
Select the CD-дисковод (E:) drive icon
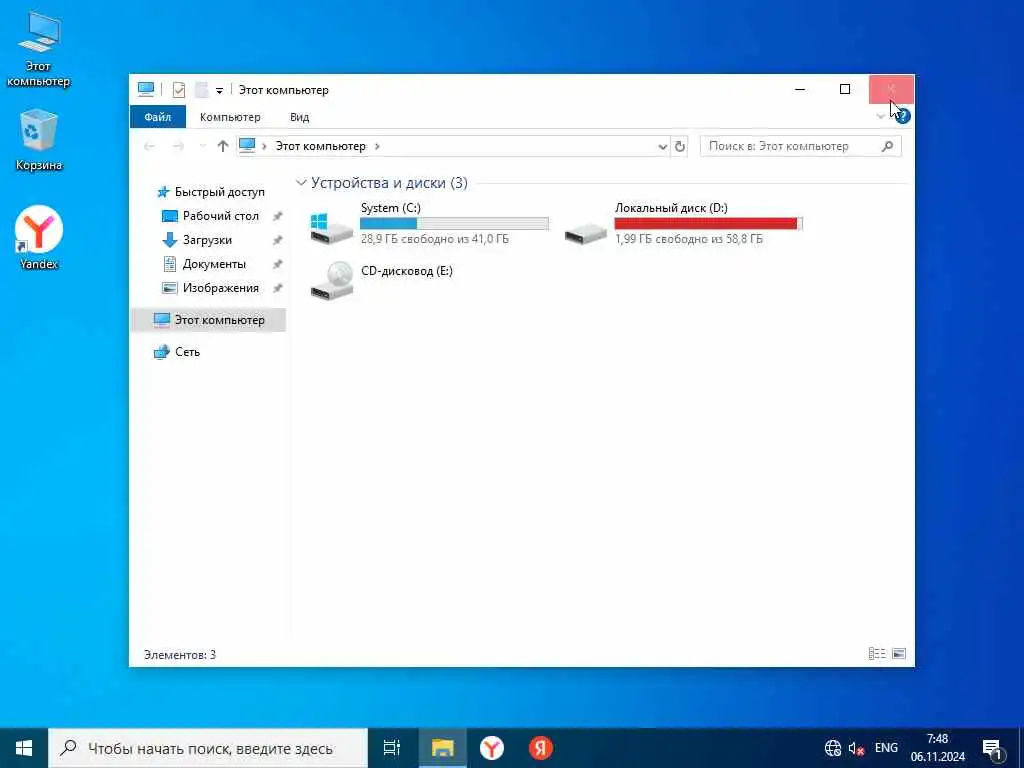coord(332,281)
